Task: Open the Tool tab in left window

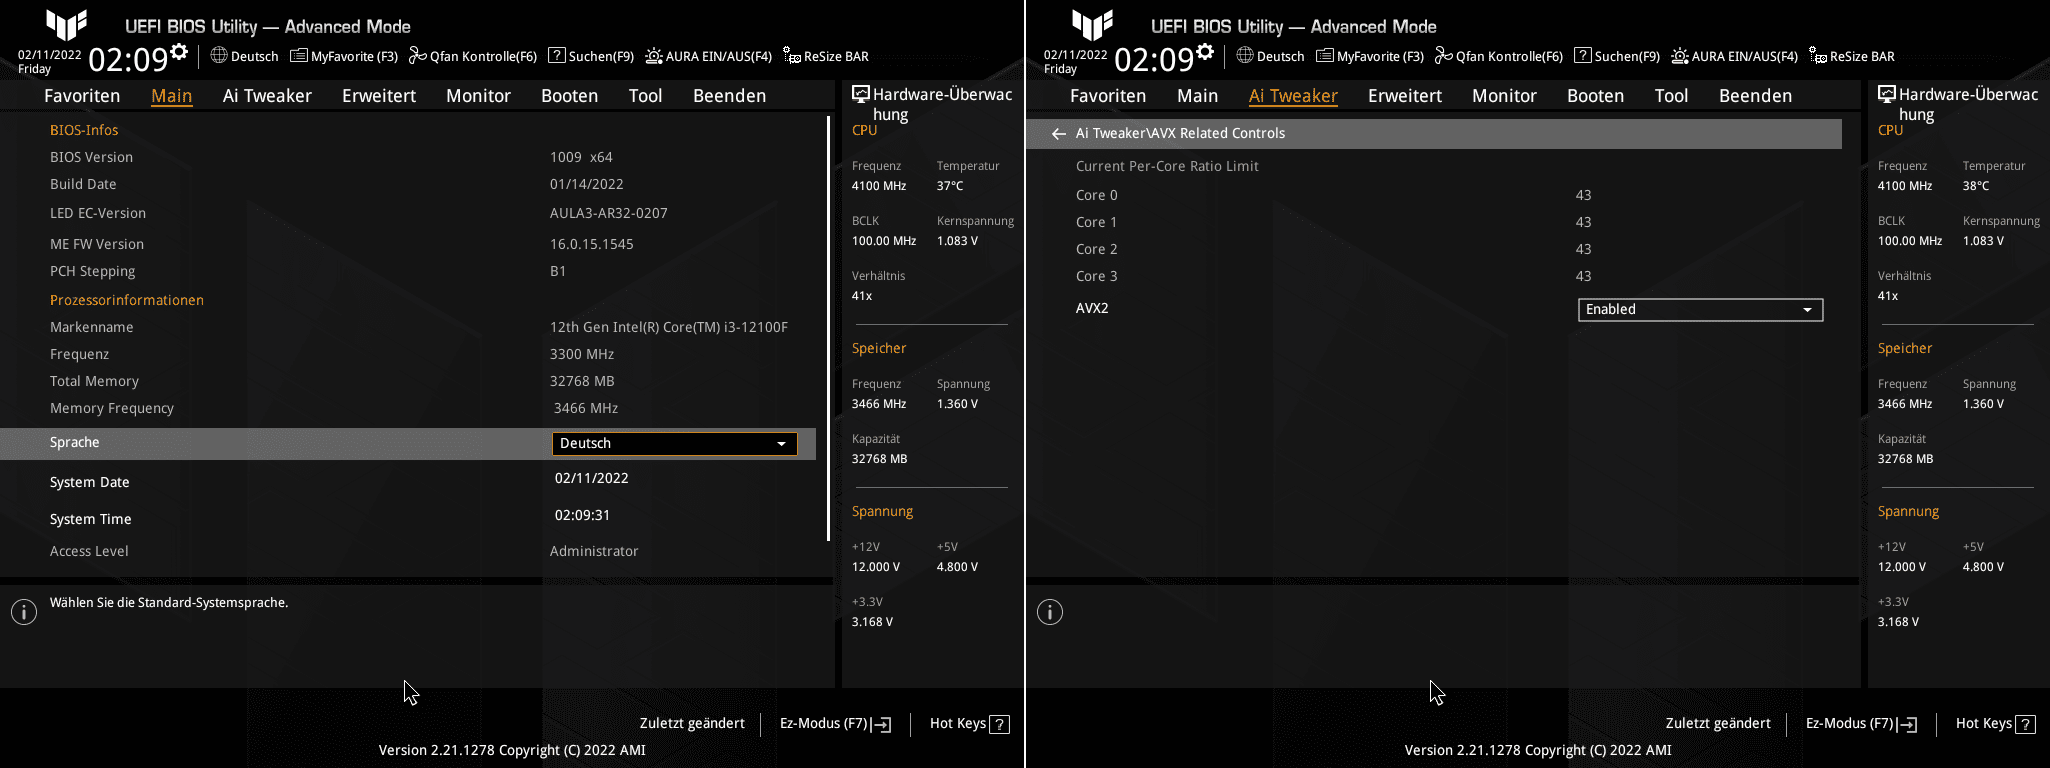Action: [x=645, y=96]
